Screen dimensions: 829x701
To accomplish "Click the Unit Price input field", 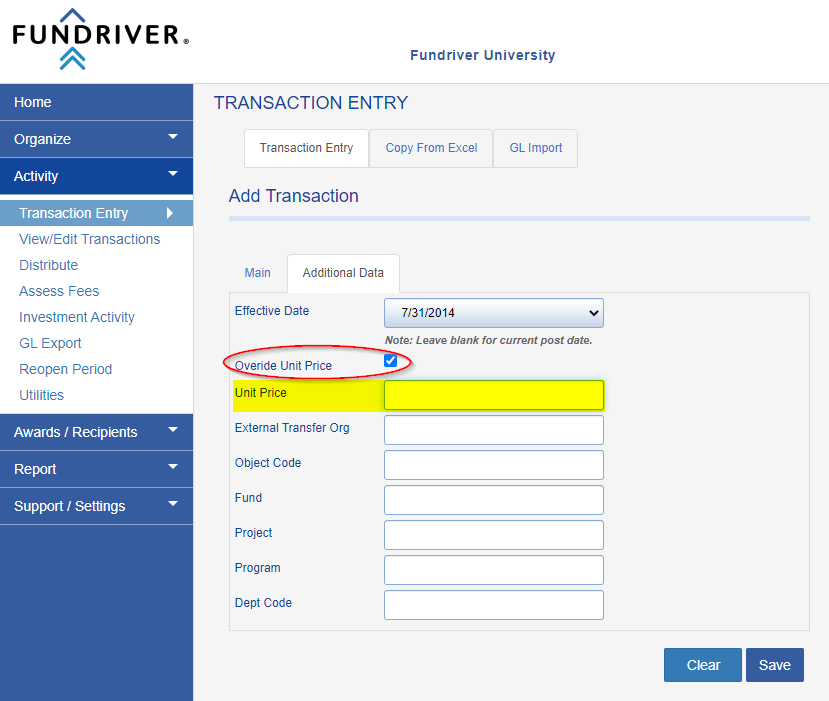I will [494, 395].
